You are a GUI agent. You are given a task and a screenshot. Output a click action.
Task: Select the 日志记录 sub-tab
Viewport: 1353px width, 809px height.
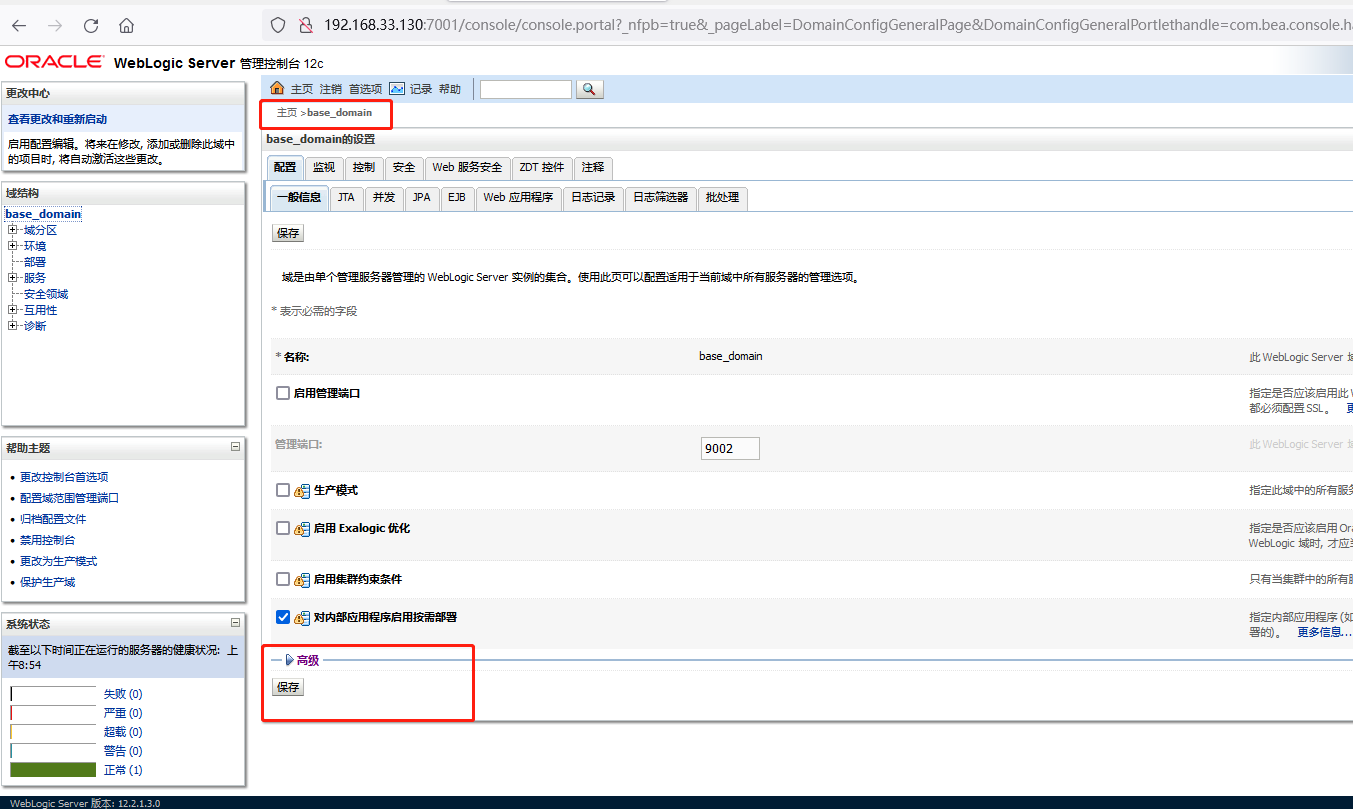593,198
